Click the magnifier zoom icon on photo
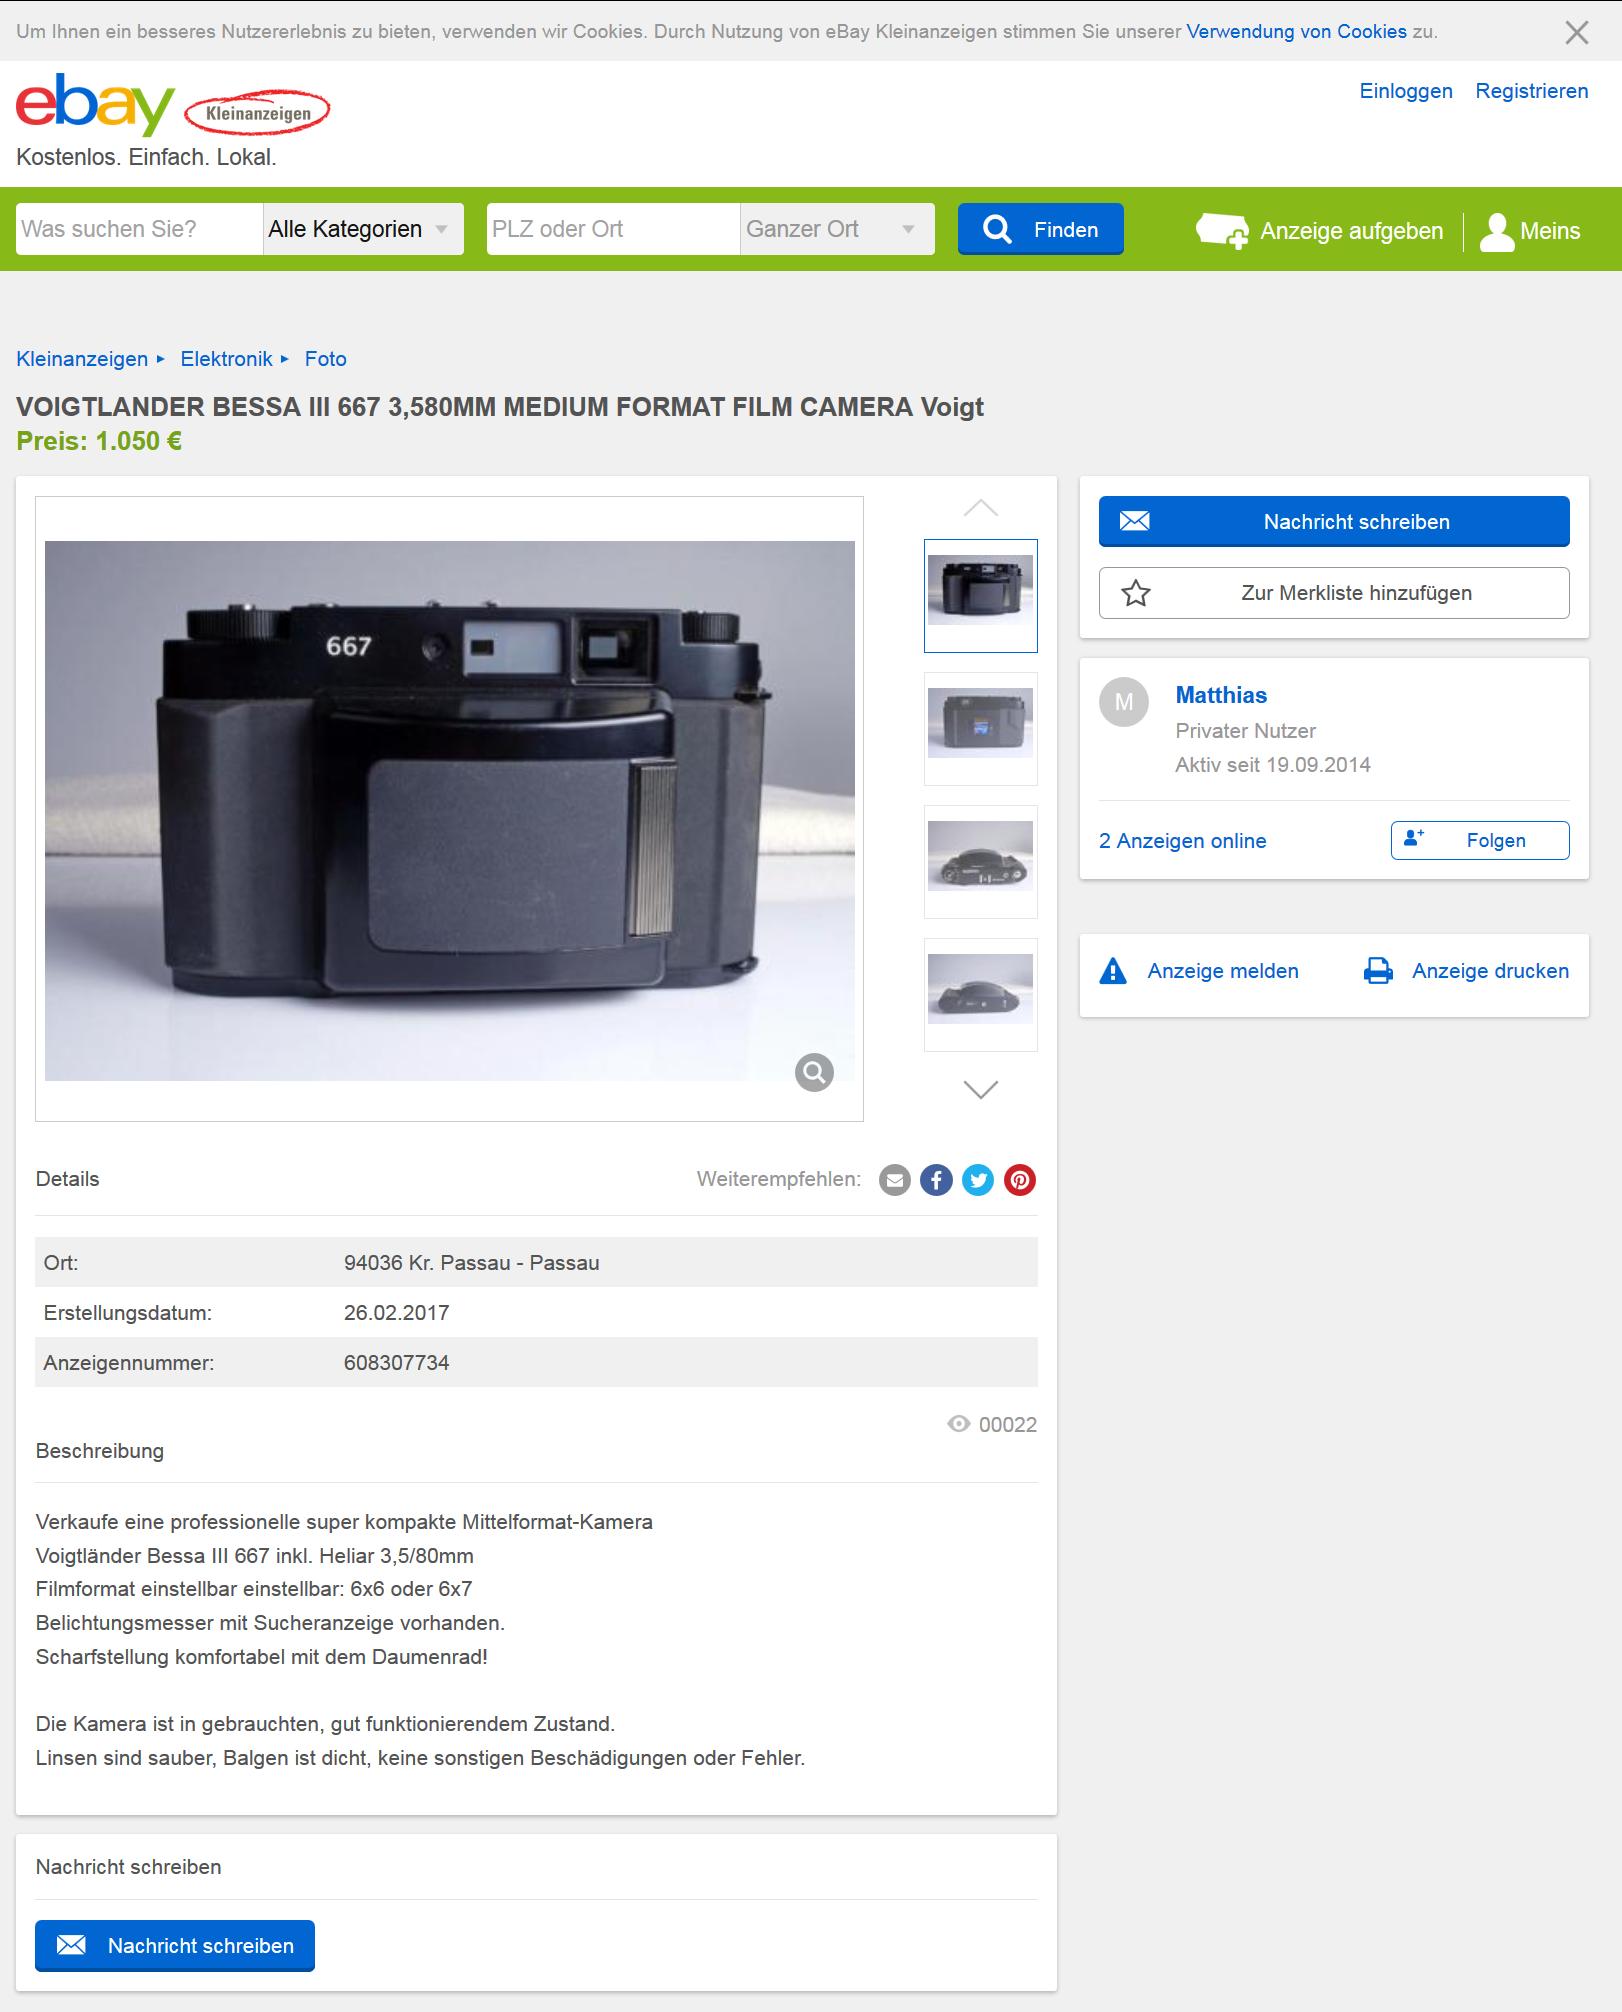Screen dimensions: 1622x2012 tap(814, 1072)
